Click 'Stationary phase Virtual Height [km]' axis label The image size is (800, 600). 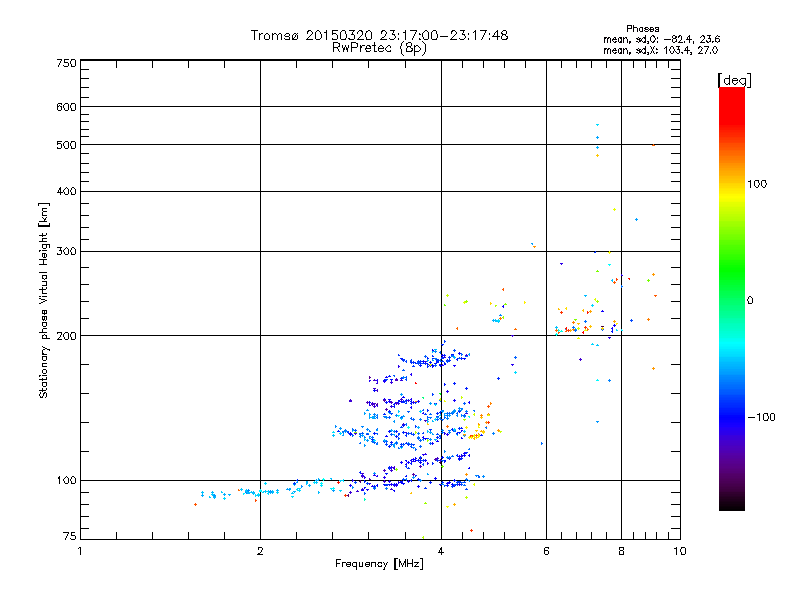[44, 301]
